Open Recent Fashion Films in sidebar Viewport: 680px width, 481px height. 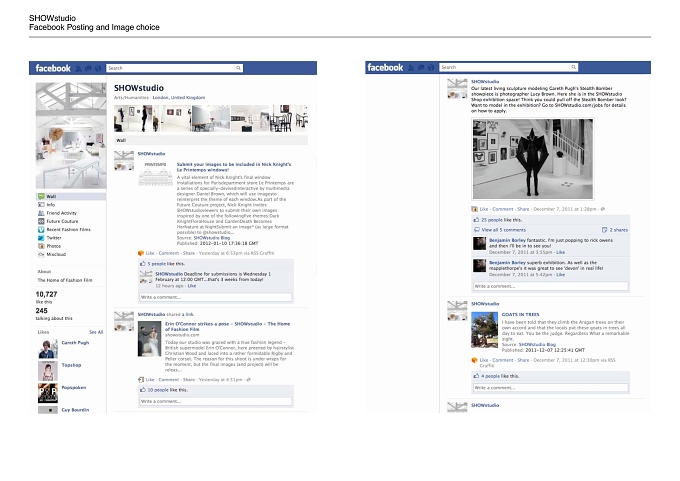click(69, 229)
